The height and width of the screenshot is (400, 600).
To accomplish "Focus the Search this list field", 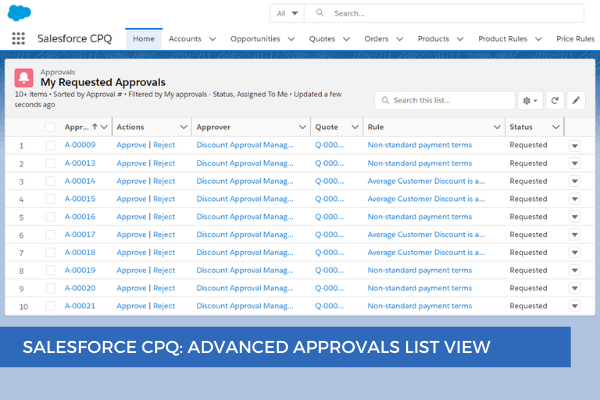I will tap(445, 100).
